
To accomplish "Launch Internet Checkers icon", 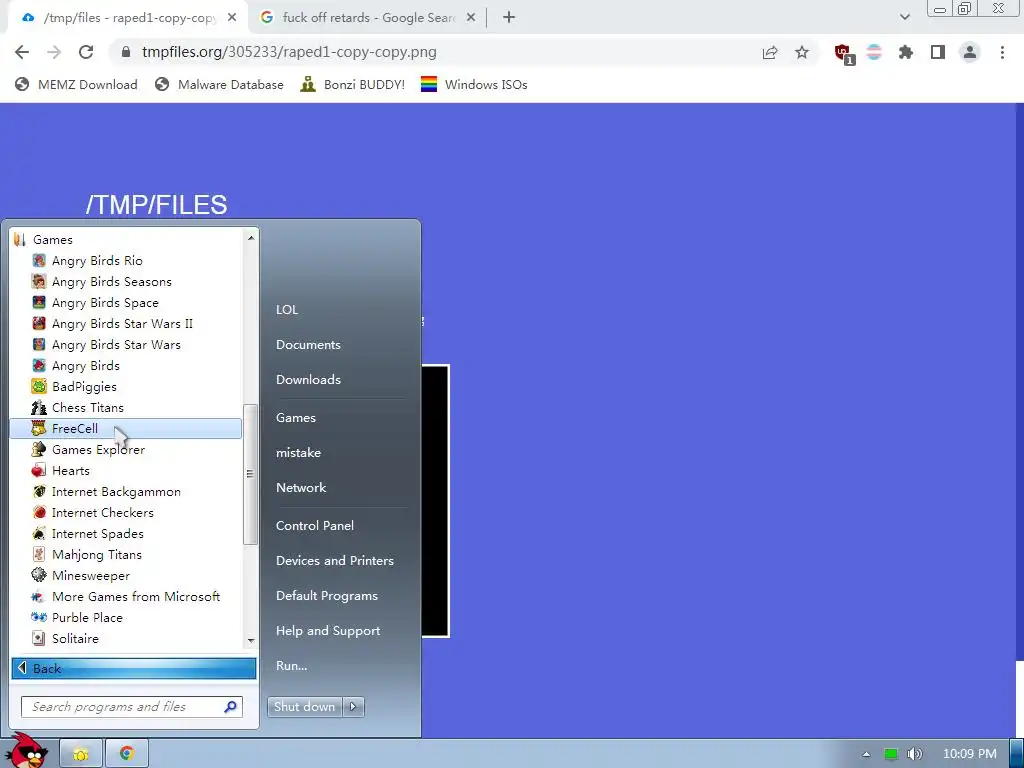I will click(39, 513).
